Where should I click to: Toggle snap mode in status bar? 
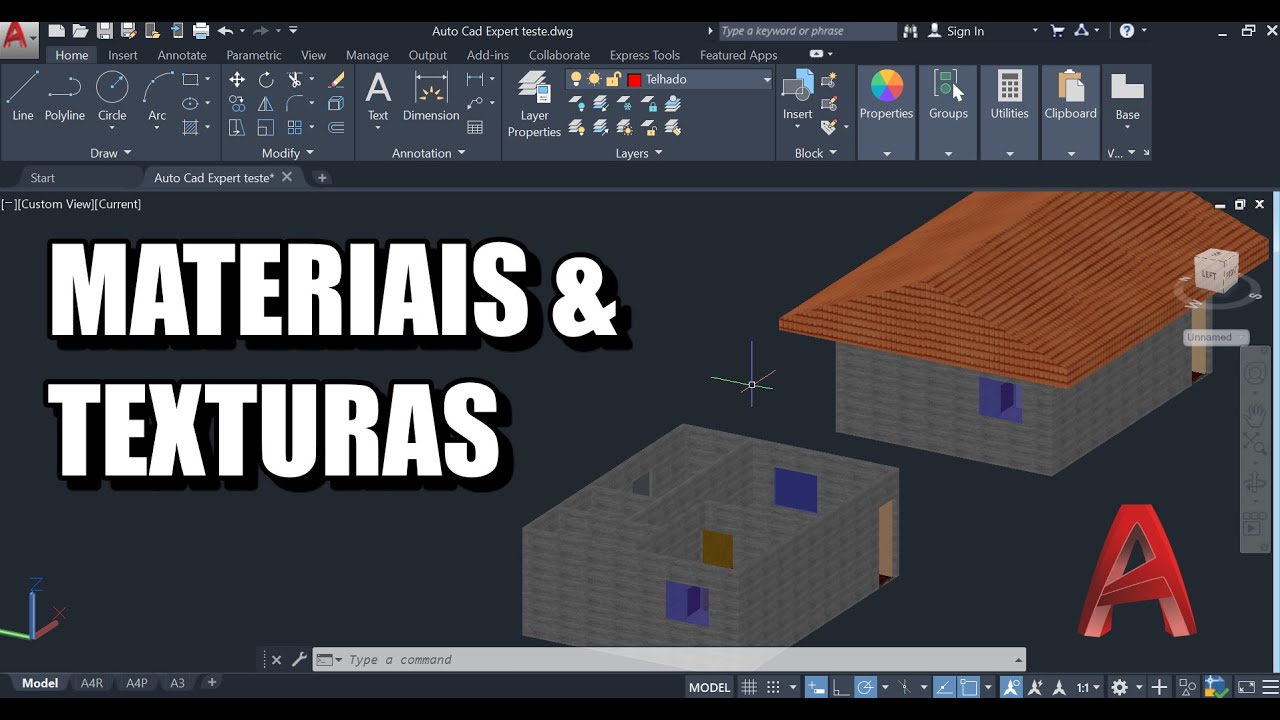click(x=772, y=688)
